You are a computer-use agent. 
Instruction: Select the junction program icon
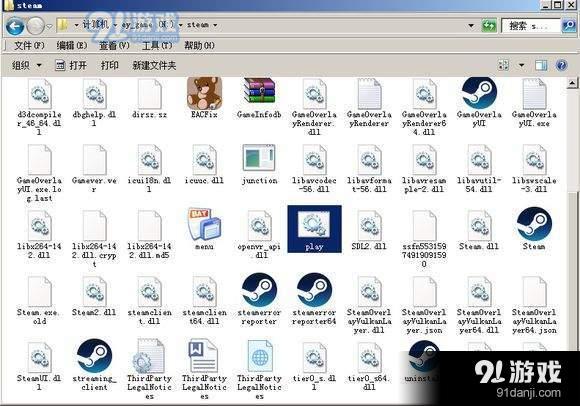point(259,158)
